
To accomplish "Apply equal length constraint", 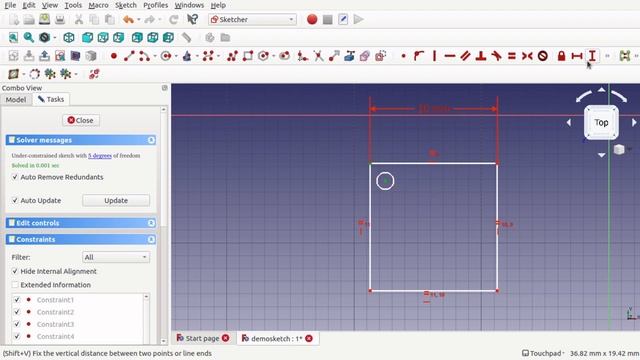I will 511,56.
